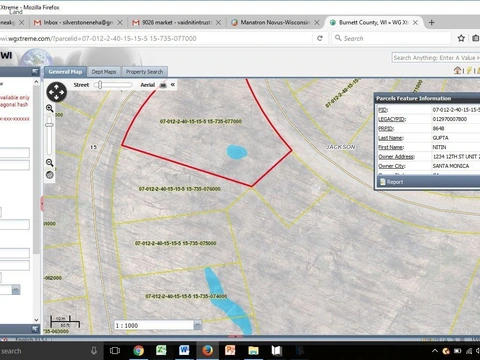Image resolution: width=480 pixels, height=360 pixels.
Task: Click the Street/Aerial transparency slider handle
Action: [100, 85]
